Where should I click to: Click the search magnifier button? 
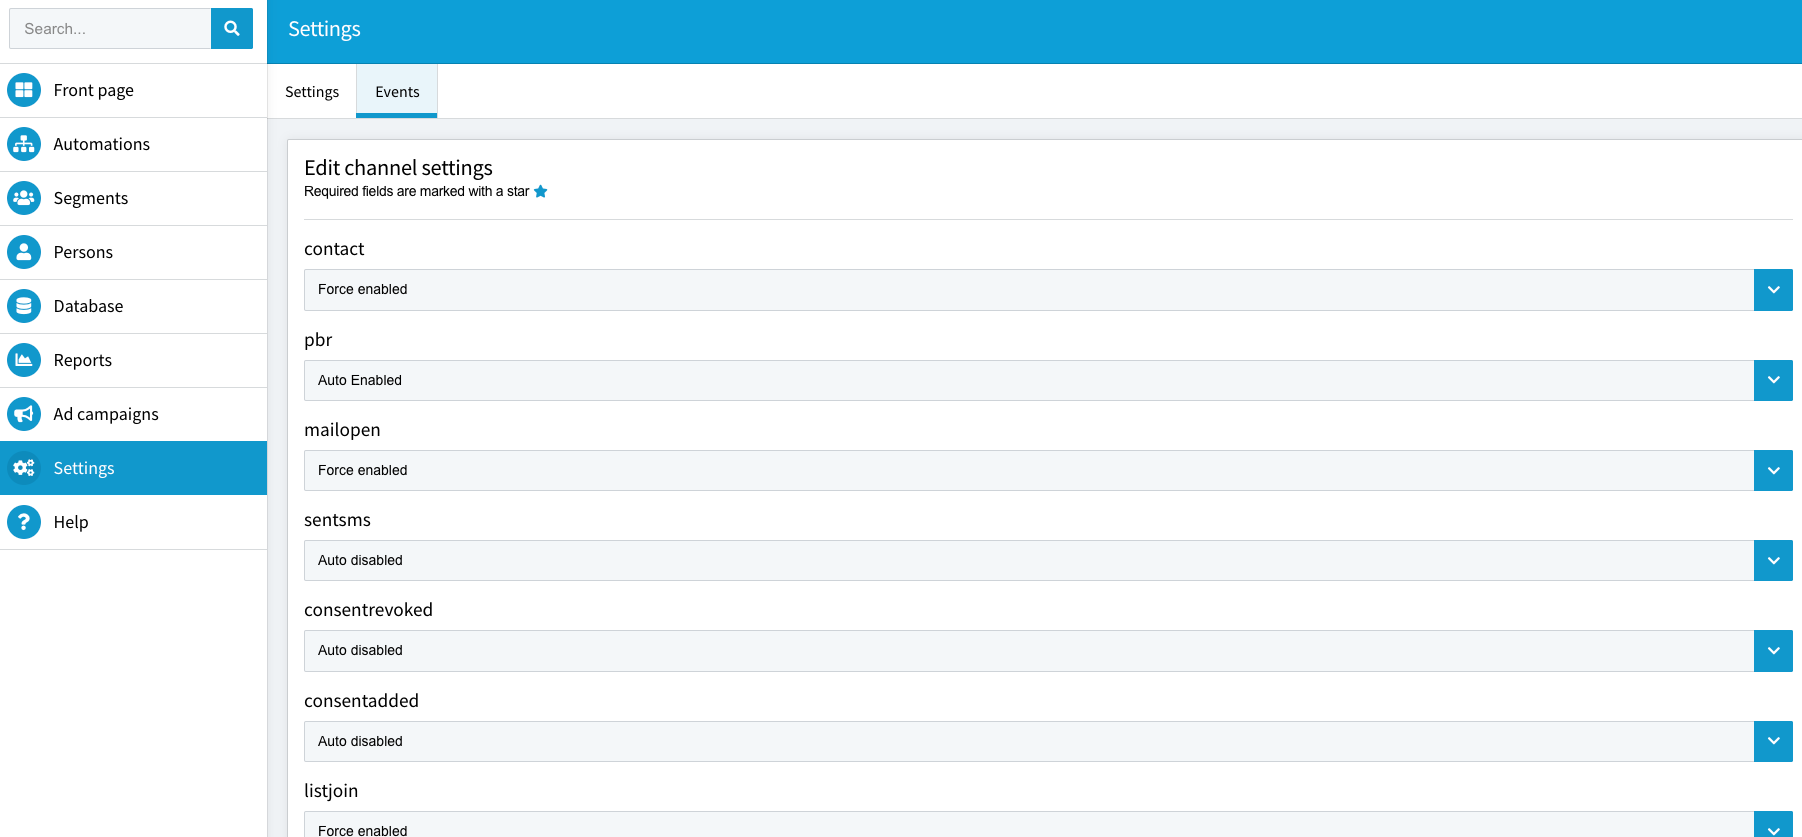(232, 29)
